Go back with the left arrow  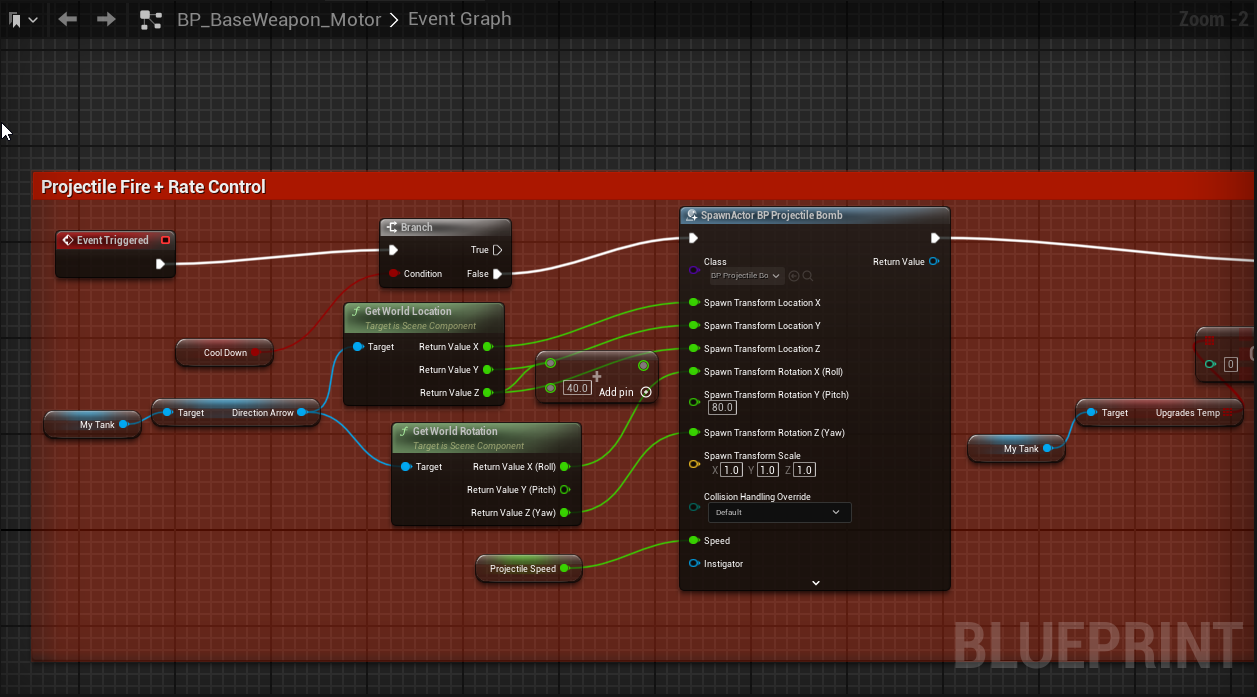(68, 19)
